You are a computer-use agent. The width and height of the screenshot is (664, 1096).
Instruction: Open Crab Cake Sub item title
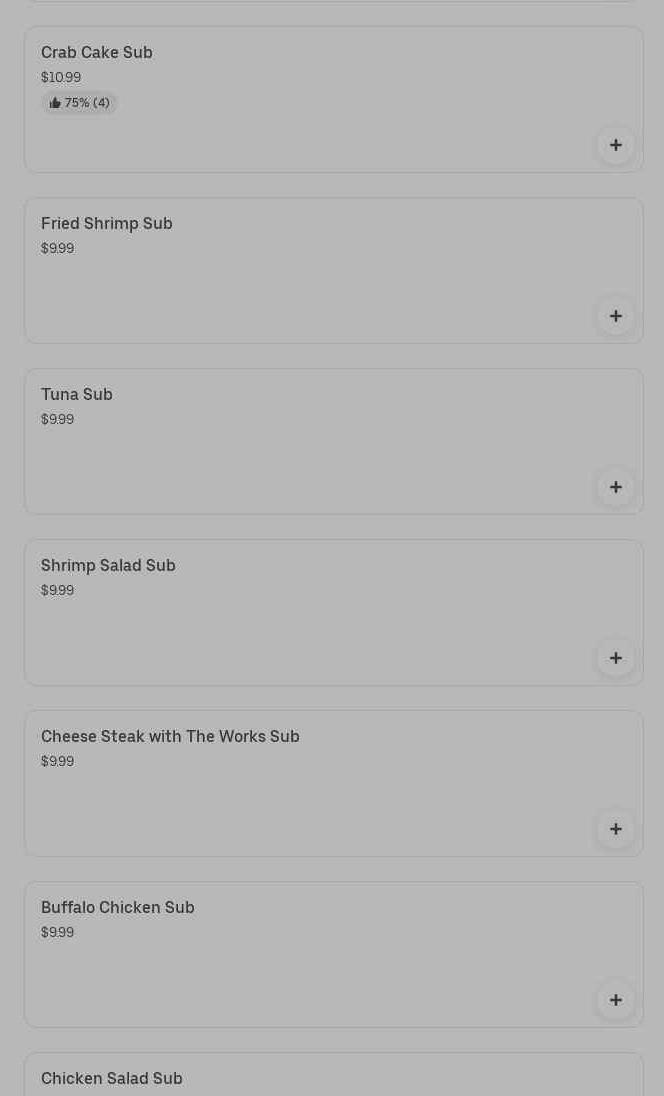click(97, 52)
